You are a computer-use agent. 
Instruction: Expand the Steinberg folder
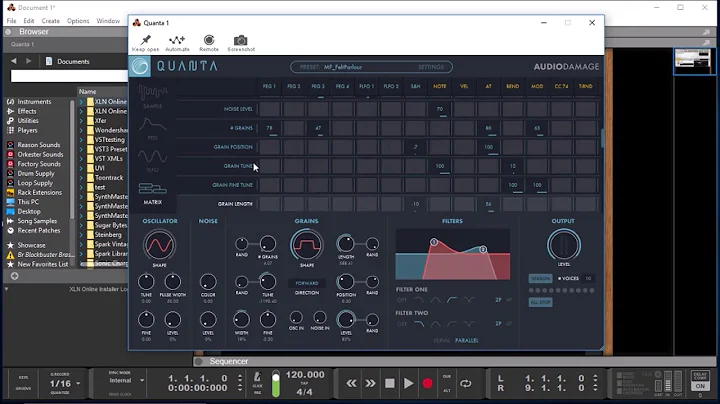(x=81, y=235)
